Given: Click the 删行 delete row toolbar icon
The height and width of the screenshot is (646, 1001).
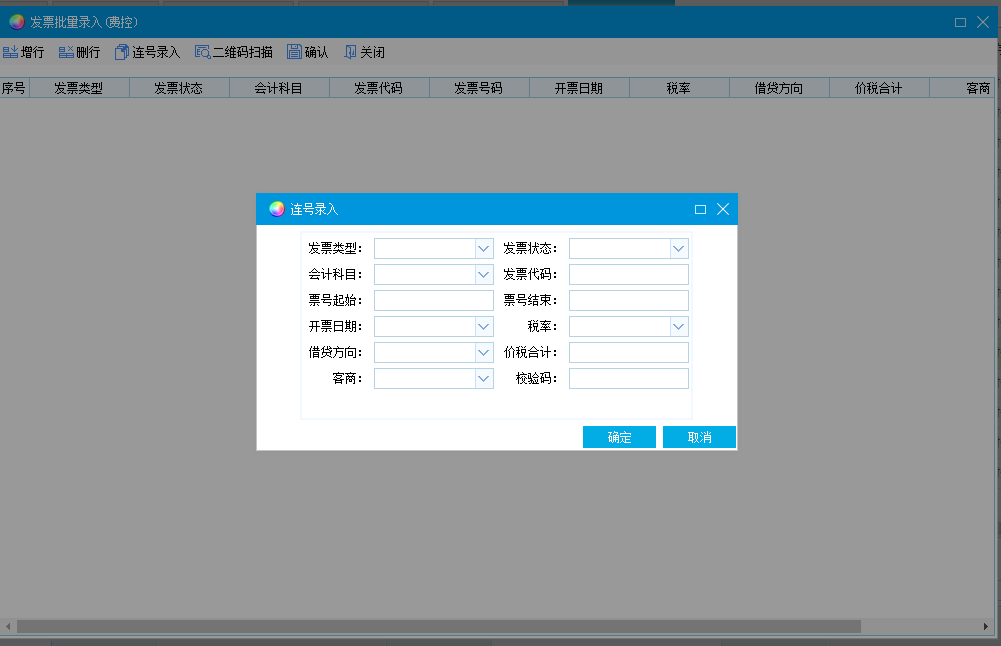Looking at the screenshot, I should [66, 52].
